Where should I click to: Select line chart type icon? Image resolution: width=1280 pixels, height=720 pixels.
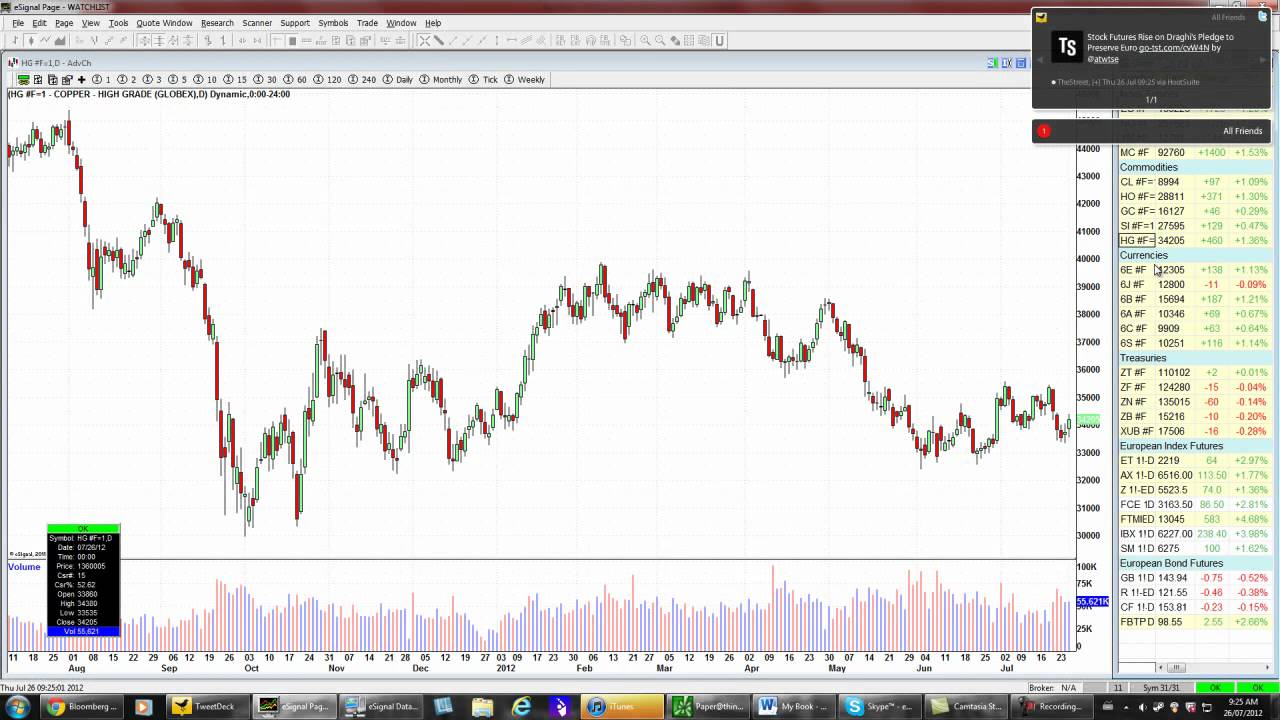pyautogui.click(x=46, y=41)
